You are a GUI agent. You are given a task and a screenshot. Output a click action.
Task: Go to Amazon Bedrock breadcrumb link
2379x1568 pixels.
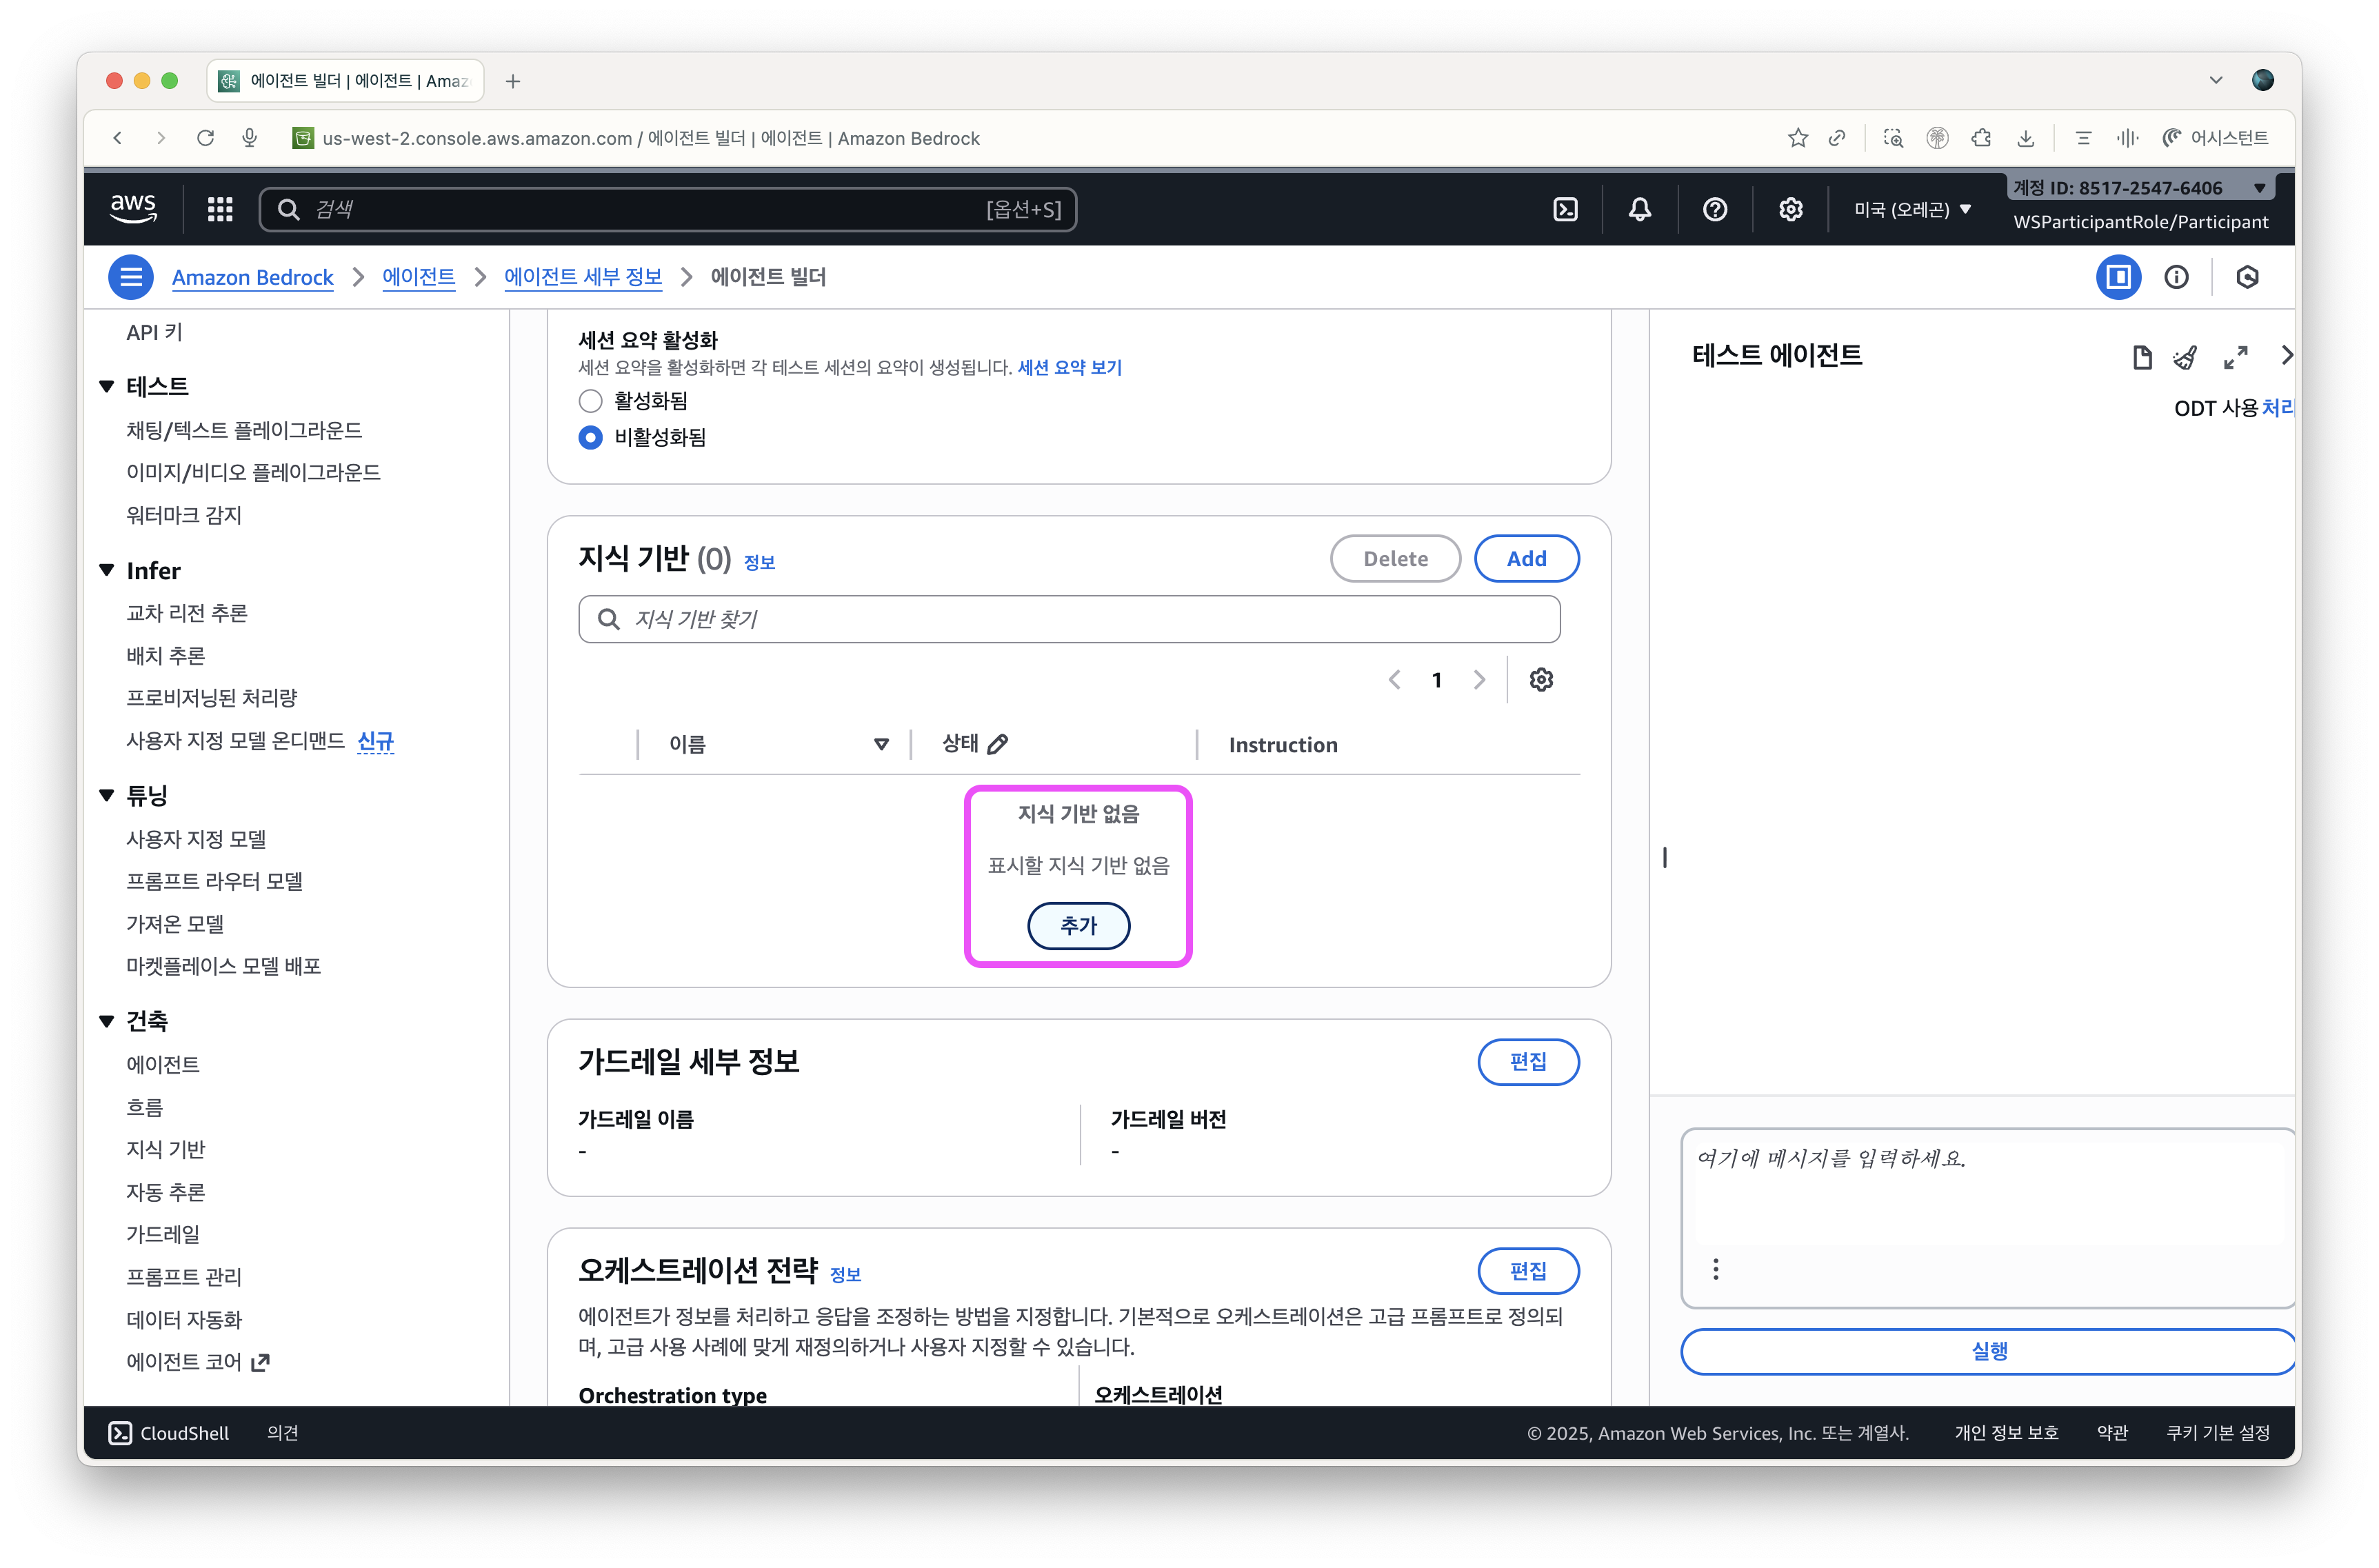point(252,277)
